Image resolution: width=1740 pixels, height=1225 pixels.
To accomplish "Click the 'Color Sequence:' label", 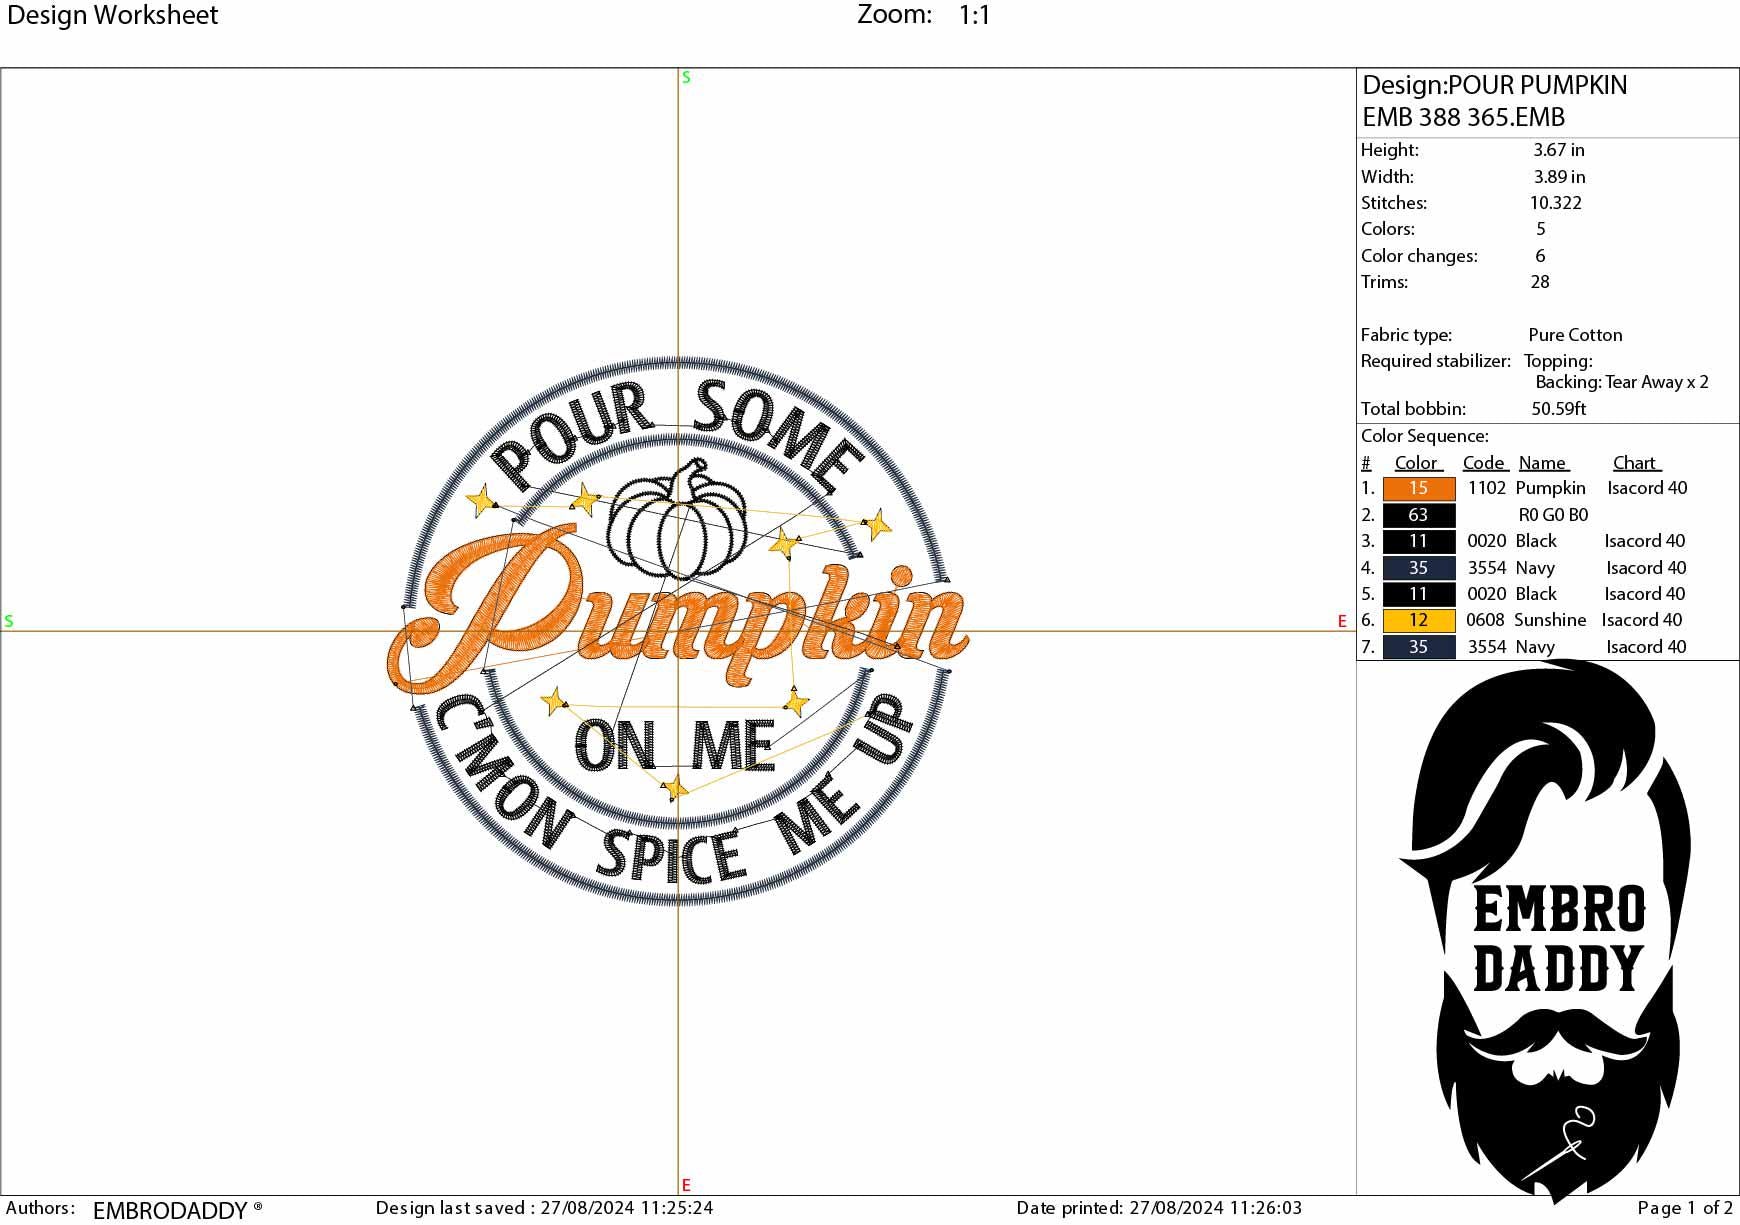I will (1424, 436).
